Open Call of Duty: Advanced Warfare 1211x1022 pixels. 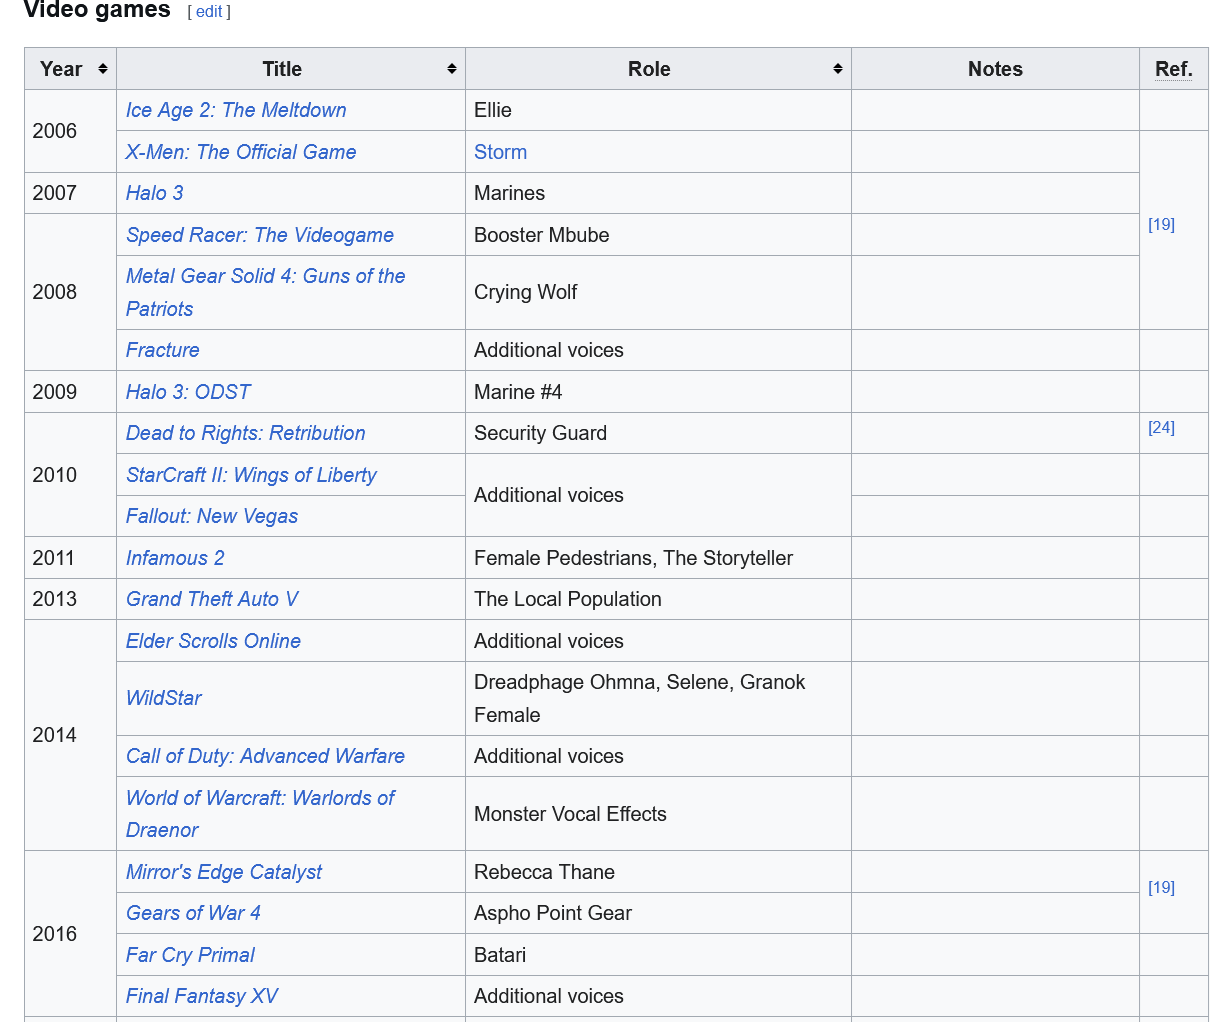265,756
